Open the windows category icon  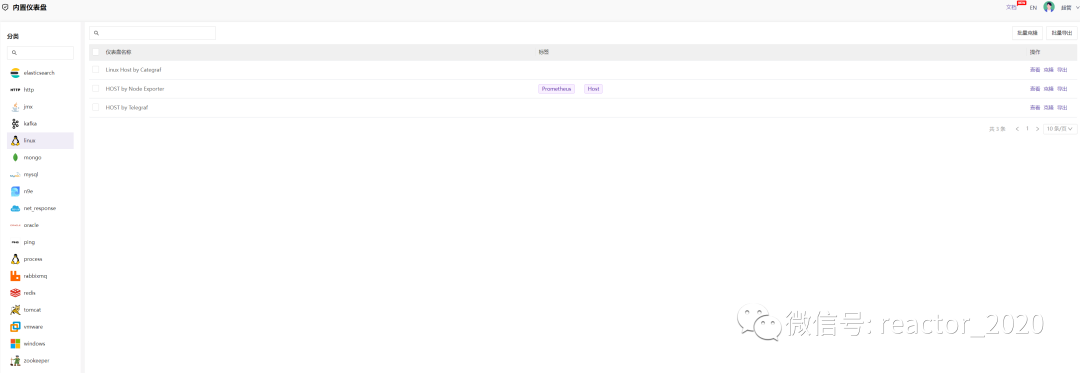15,343
